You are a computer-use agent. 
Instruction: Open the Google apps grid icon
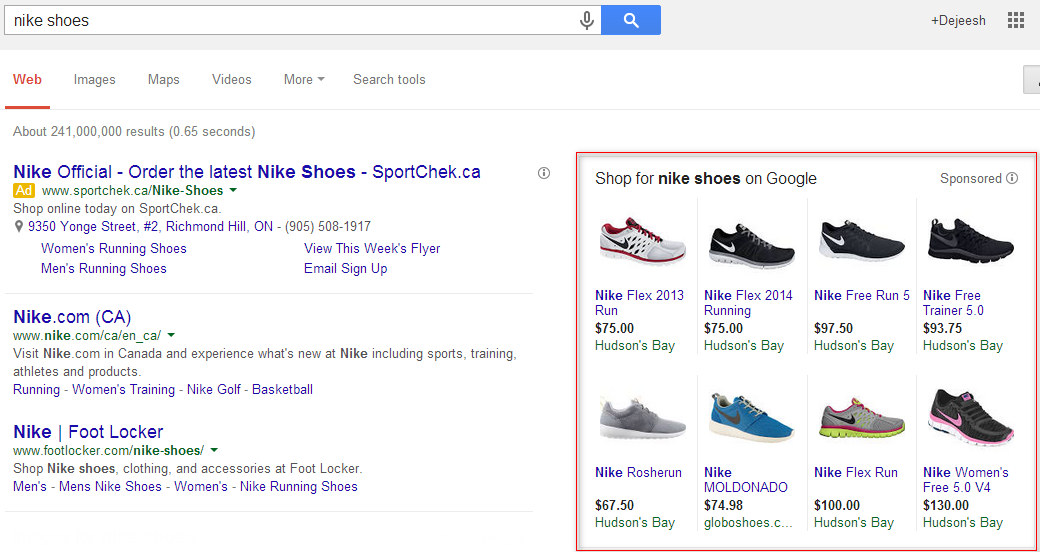pos(1015,21)
